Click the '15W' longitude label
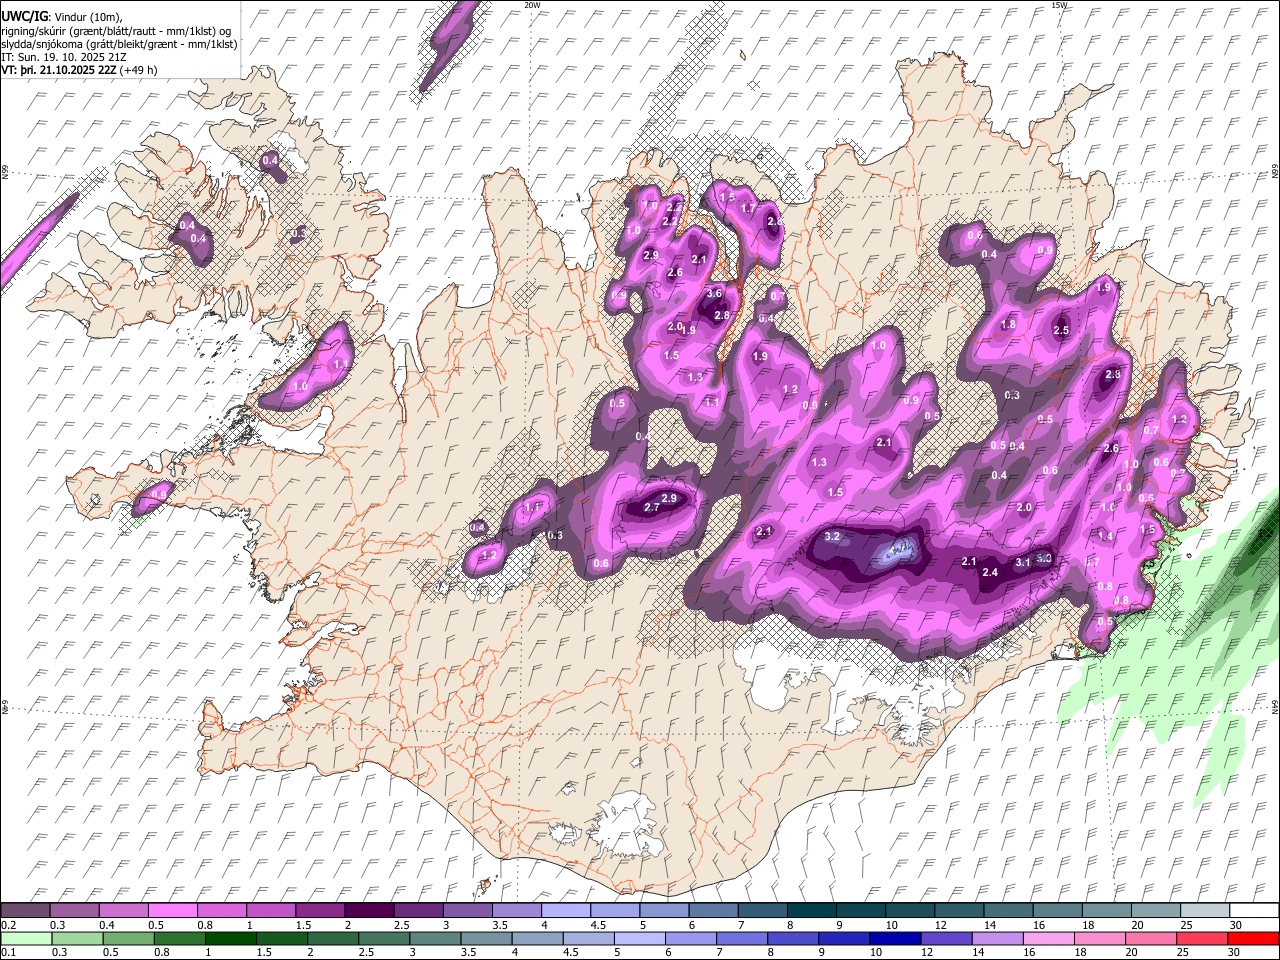 [1059, 5]
